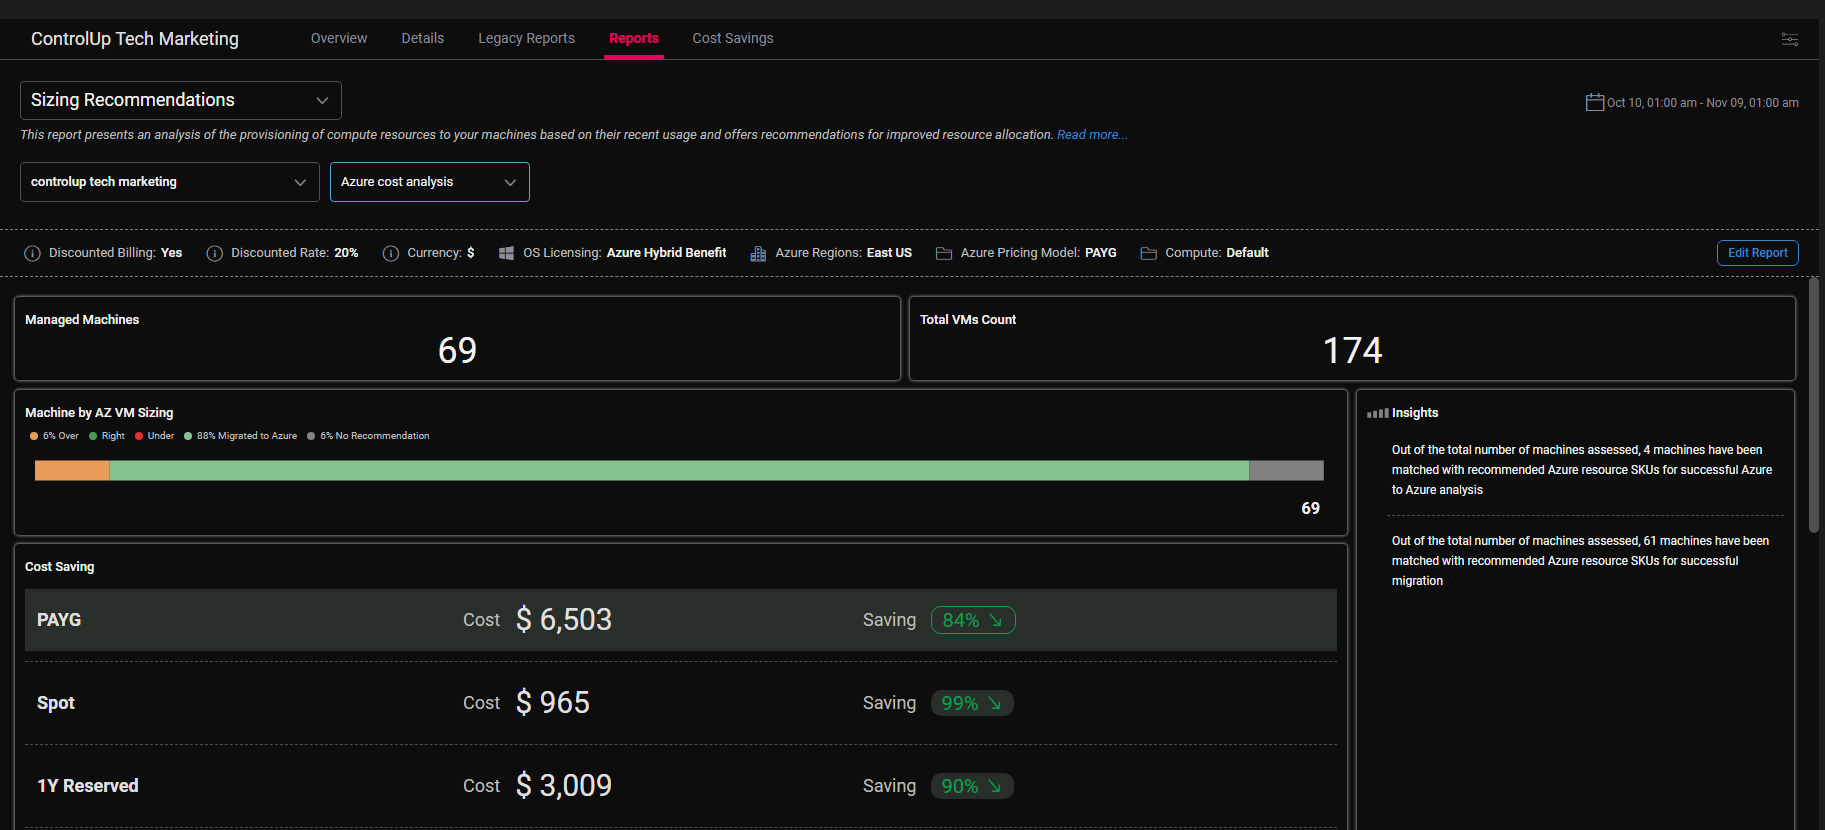Click the bar chart icon beside Insights

(1378, 413)
